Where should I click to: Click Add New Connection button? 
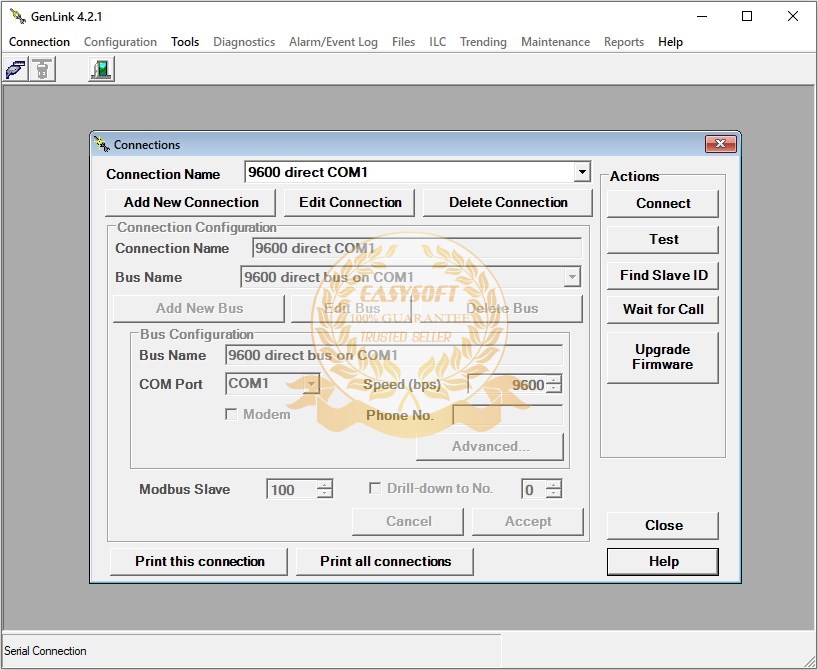pyautogui.click(x=190, y=202)
